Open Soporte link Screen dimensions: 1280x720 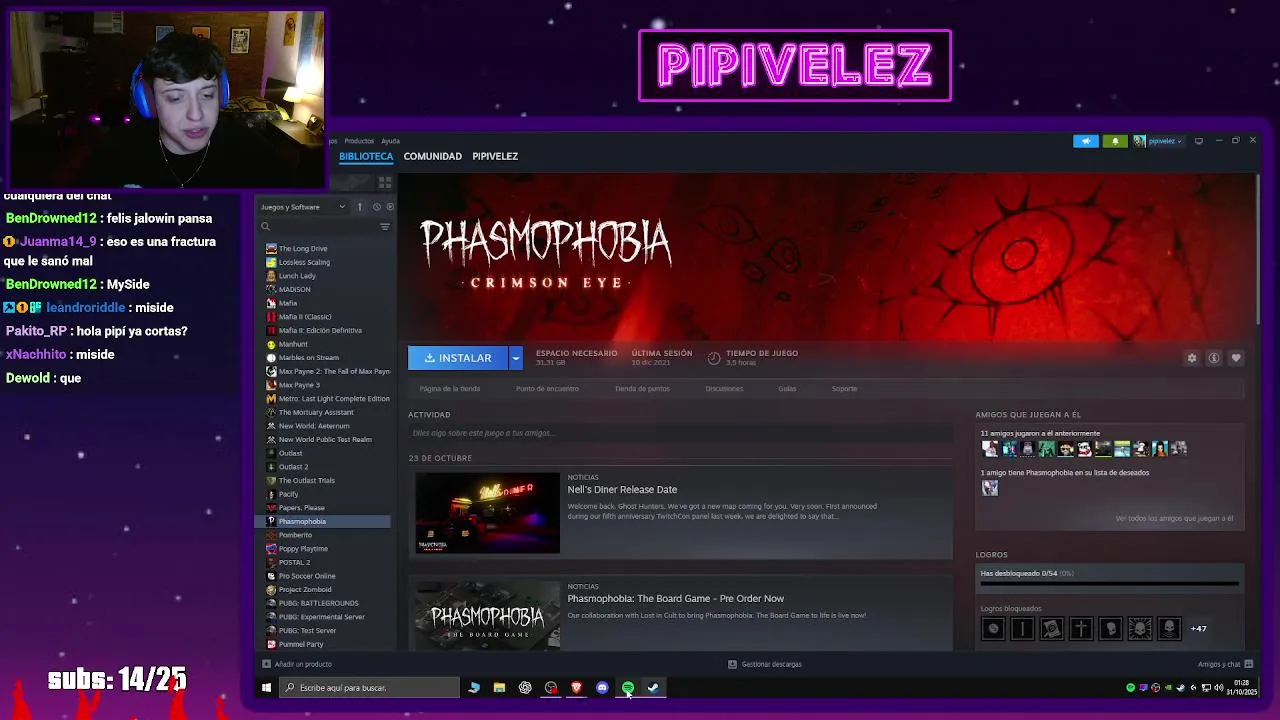click(844, 388)
